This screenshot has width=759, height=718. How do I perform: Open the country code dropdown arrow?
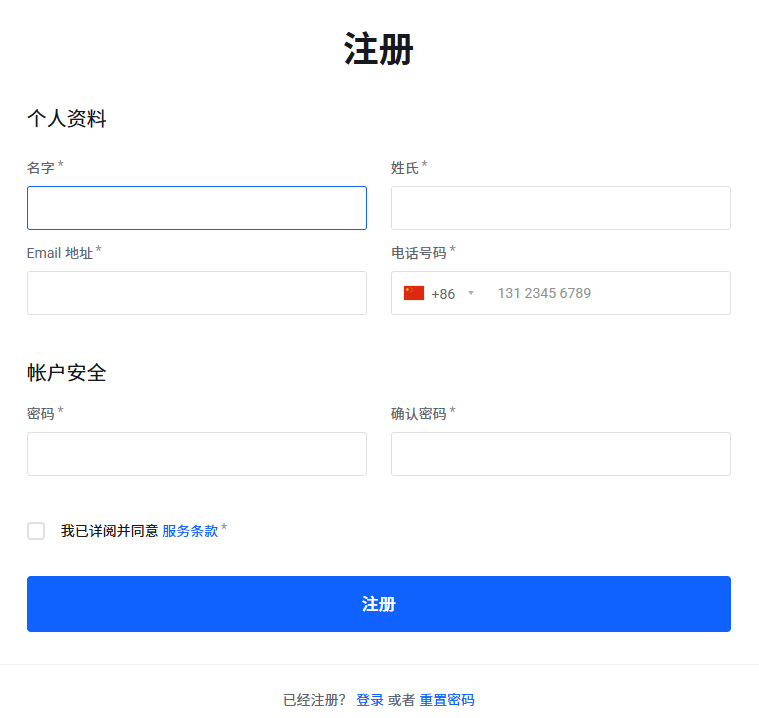pos(471,293)
